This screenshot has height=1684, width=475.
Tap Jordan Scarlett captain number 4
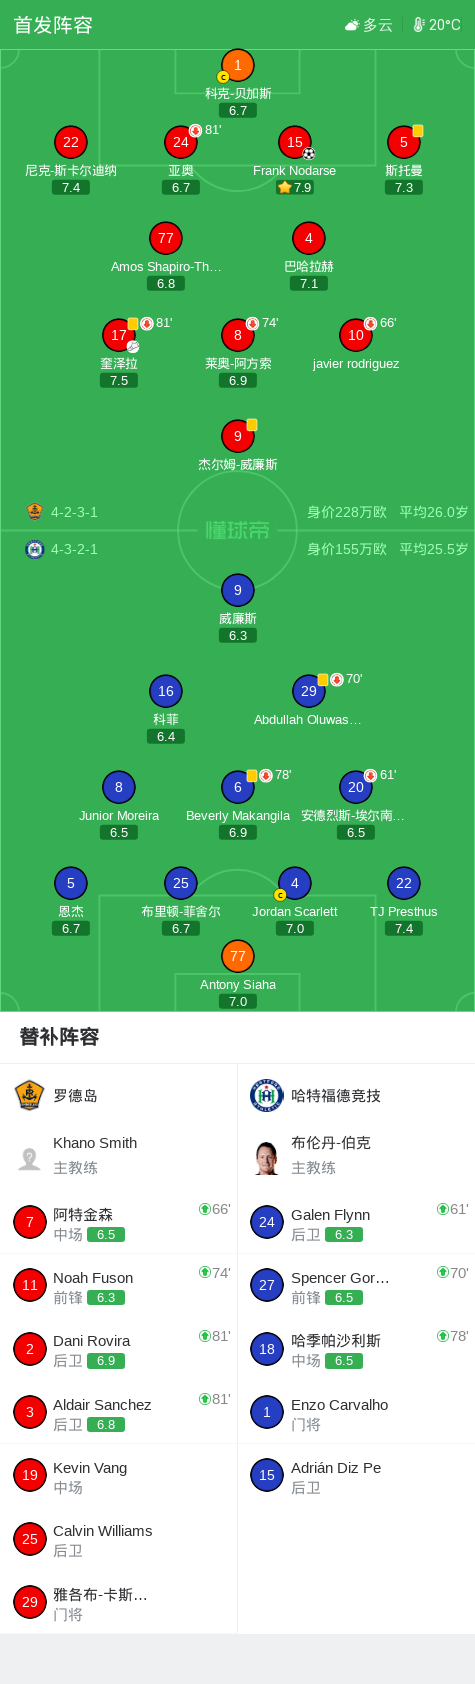[295, 883]
